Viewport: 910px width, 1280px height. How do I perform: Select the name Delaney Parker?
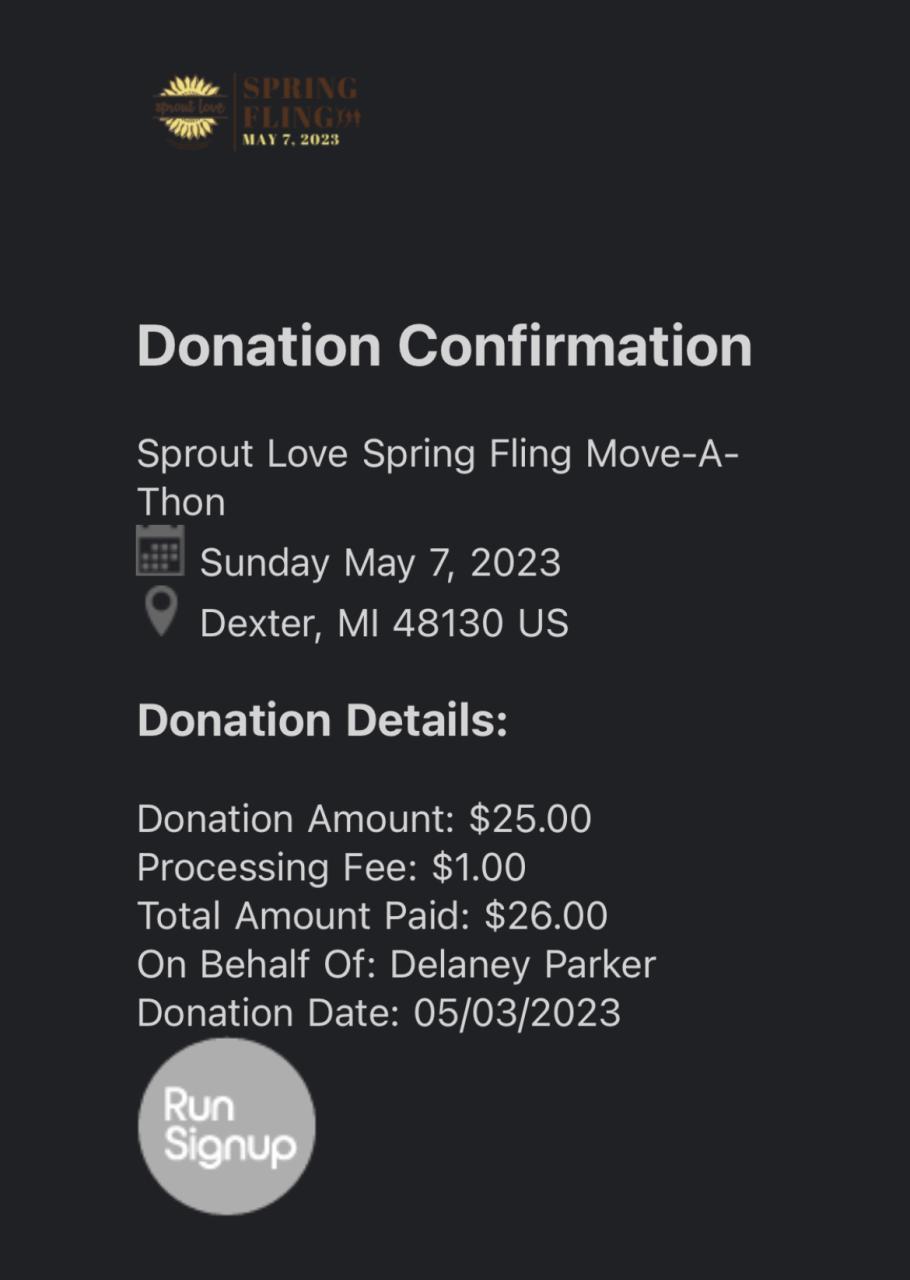(x=523, y=965)
